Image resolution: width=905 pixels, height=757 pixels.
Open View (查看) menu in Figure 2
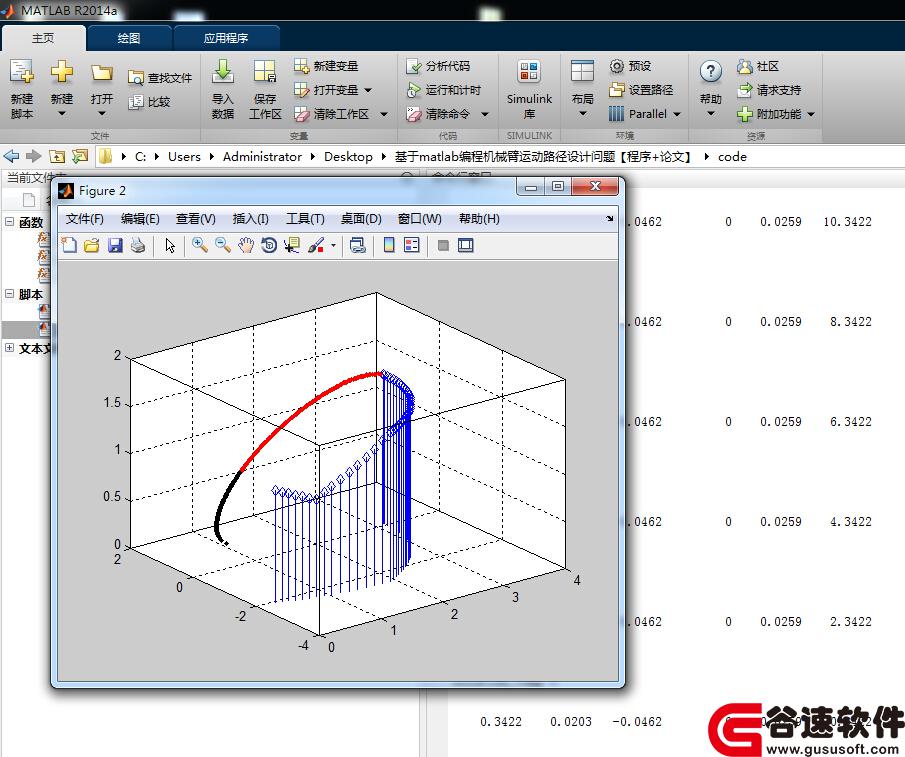pyautogui.click(x=196, y=219)
